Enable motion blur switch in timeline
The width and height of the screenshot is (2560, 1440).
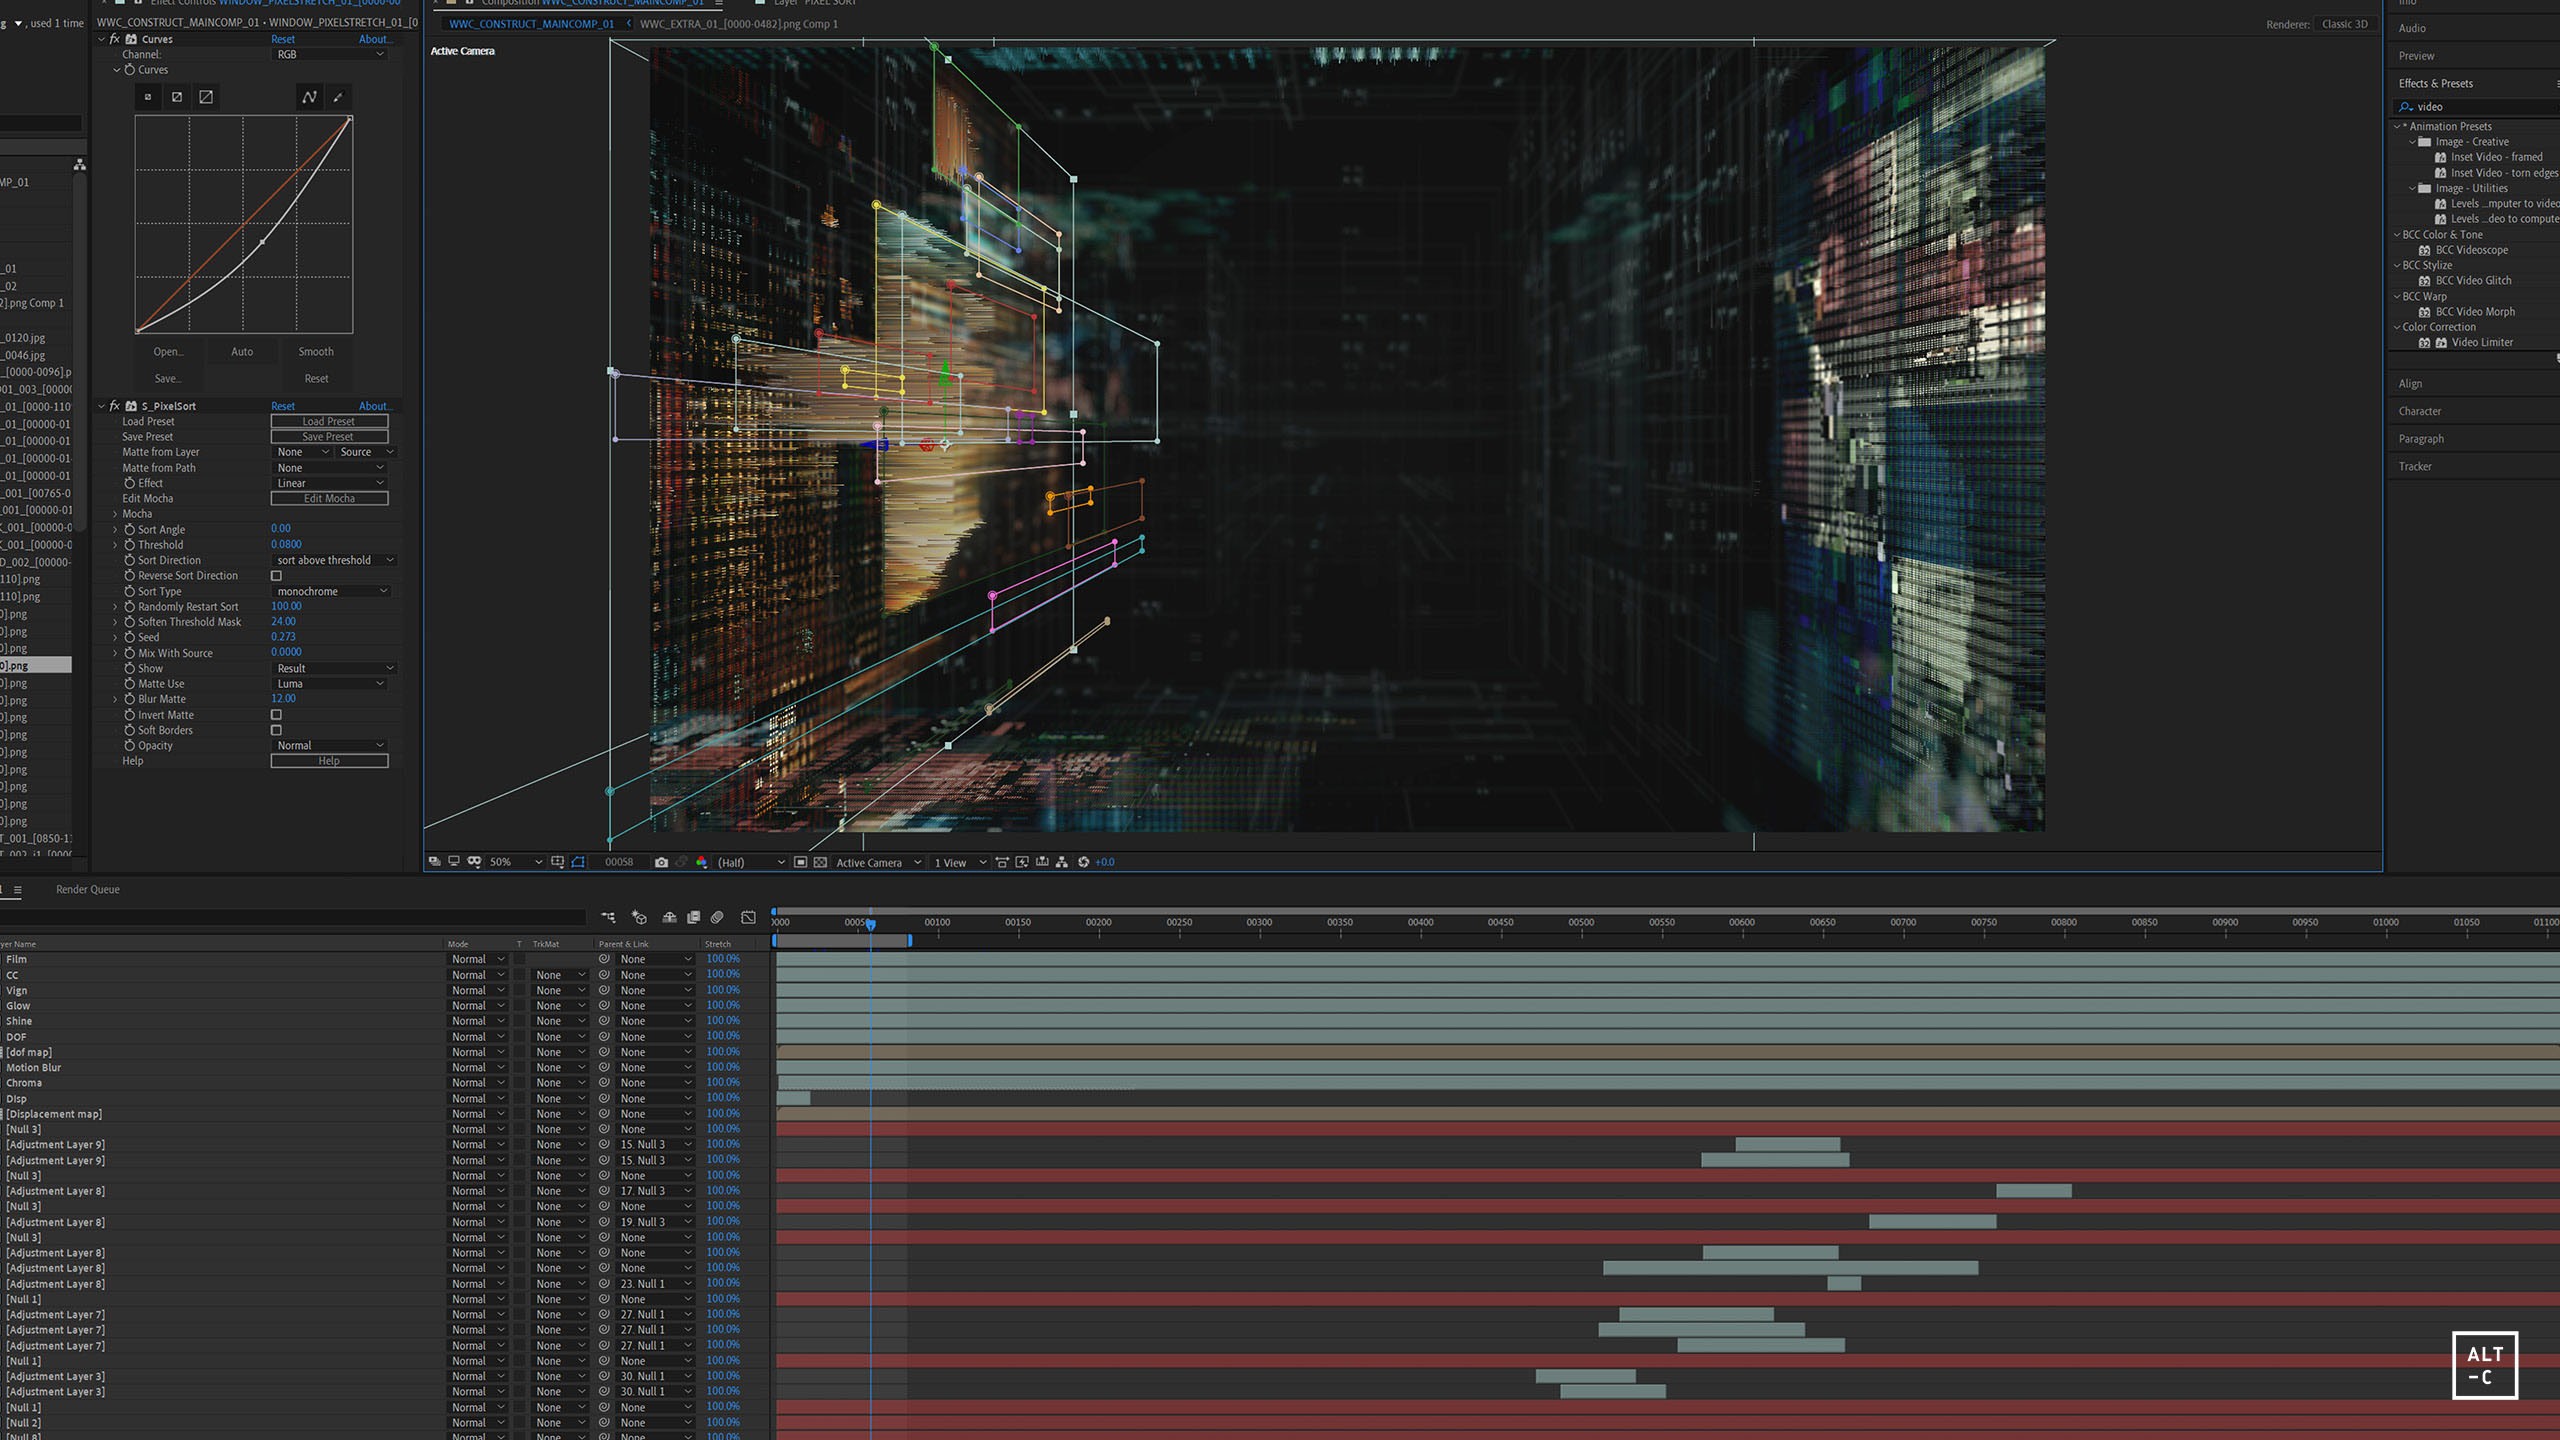tap(717, 917)
